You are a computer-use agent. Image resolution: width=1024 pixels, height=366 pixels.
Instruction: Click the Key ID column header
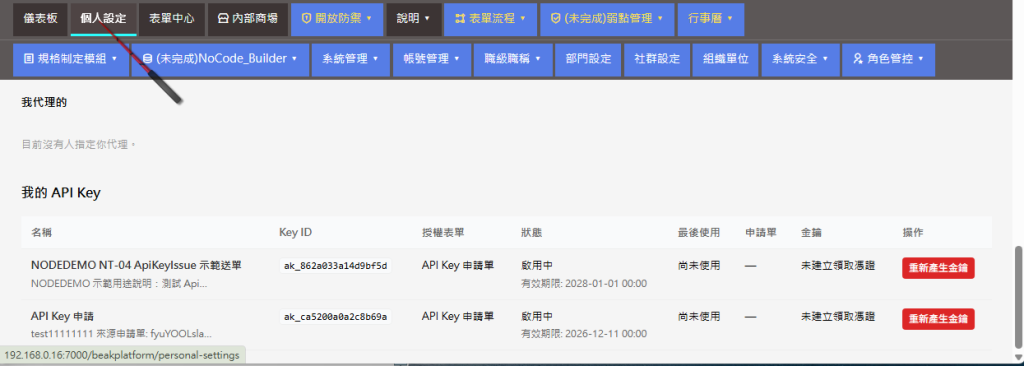tap(296, 233)
